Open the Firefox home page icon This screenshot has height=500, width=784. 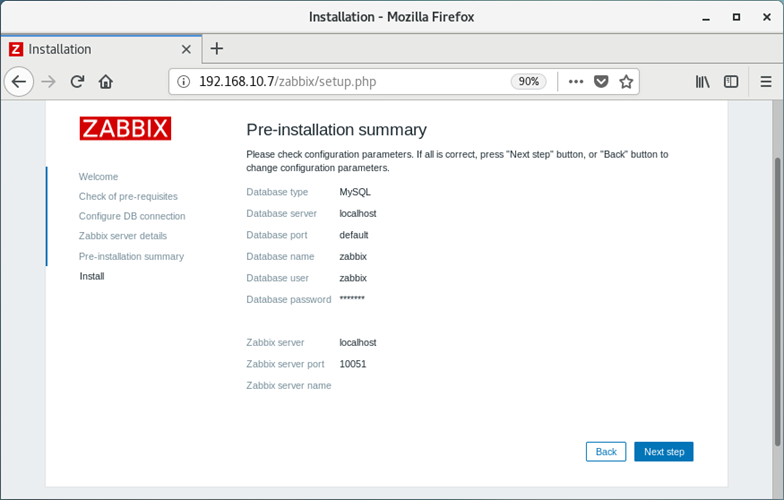(x=106, y=82)
